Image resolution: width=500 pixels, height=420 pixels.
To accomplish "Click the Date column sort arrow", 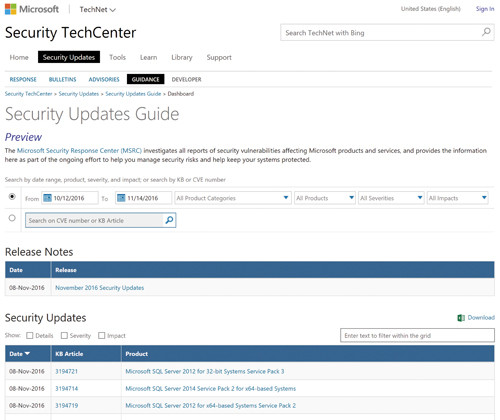I will tap(27, 353).
